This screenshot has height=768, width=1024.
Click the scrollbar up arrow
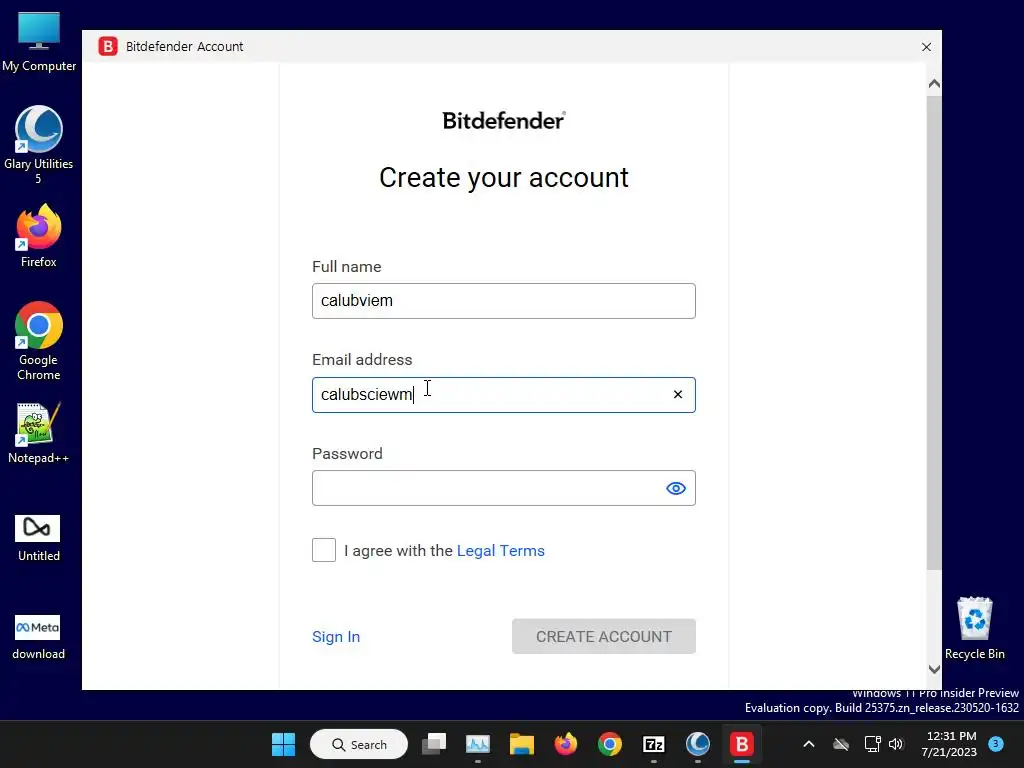pyautogui.click(x=934, y=84)
